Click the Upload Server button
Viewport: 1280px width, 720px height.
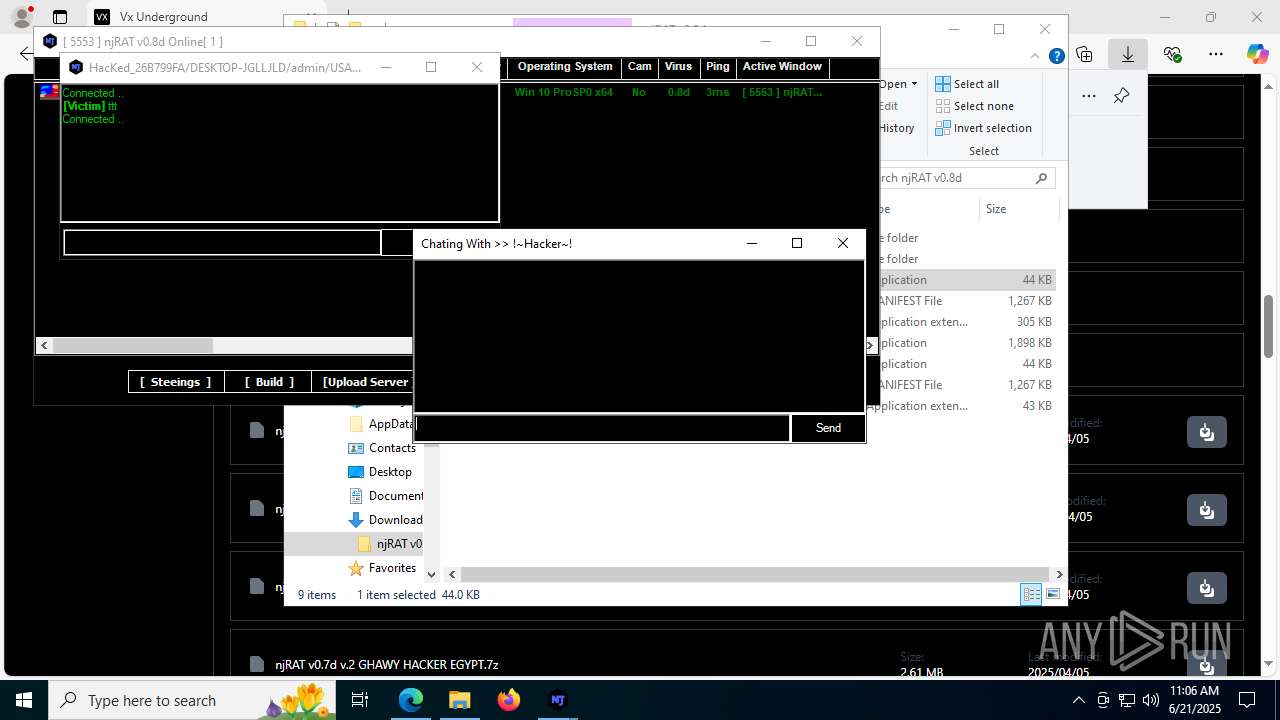click(x=364, y=382)
